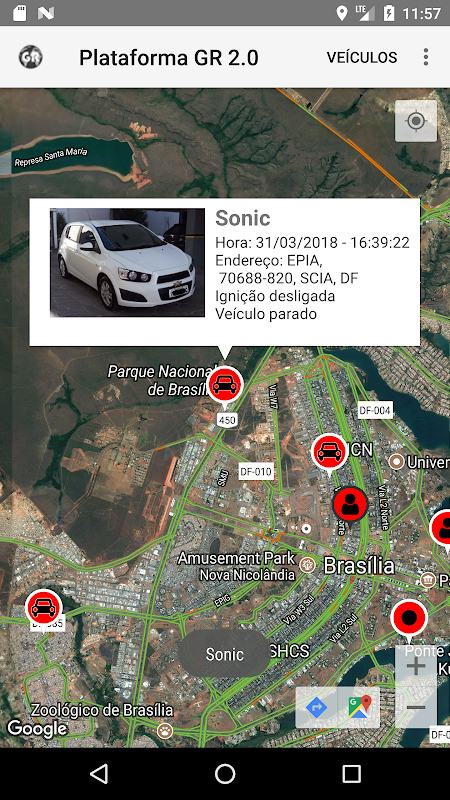The image size is (450, 800).
Task: Click the Sonic car marker near route 450
Action: tap(225, 386)
